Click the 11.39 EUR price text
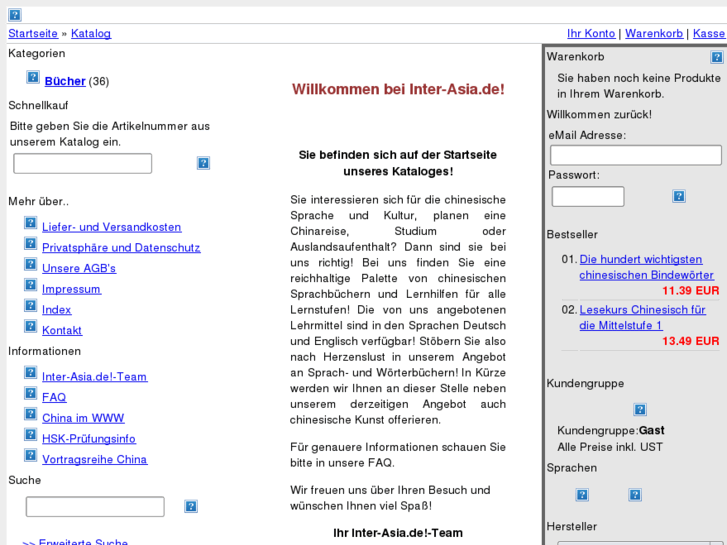The image size is (727, 545). tap(691, 291)
